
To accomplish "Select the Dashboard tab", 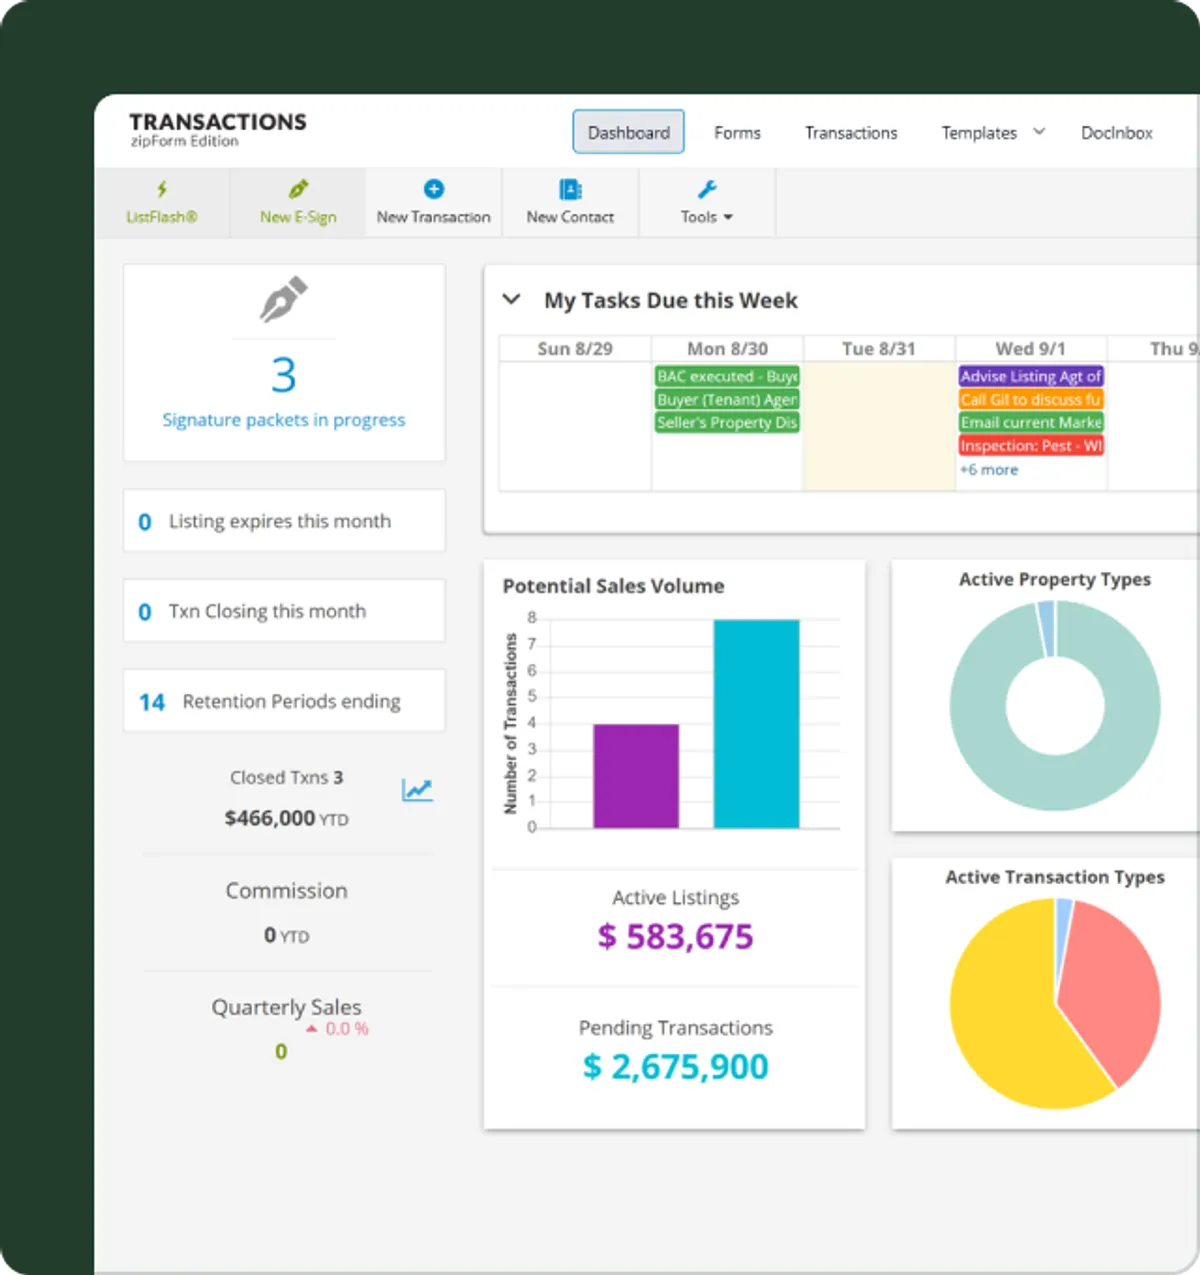I will point(628,132).
